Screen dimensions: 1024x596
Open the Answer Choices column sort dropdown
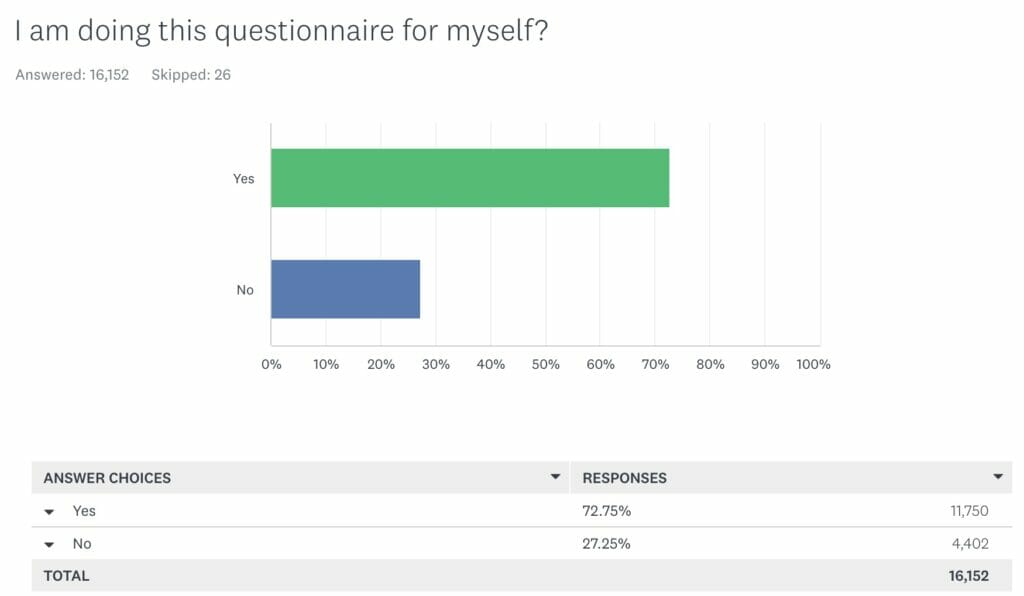(x=555, y=477)
